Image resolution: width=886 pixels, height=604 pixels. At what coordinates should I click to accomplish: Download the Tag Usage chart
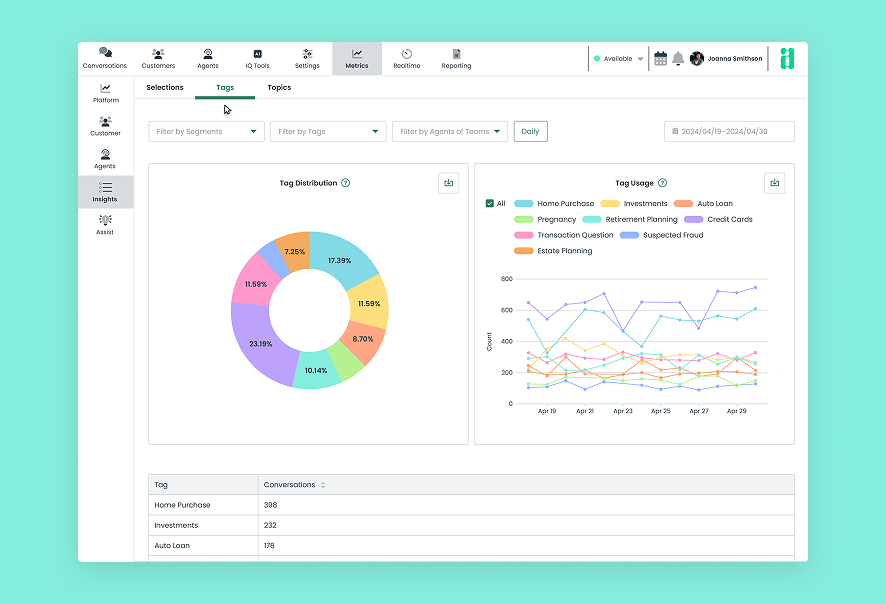(x=775, y=183)
